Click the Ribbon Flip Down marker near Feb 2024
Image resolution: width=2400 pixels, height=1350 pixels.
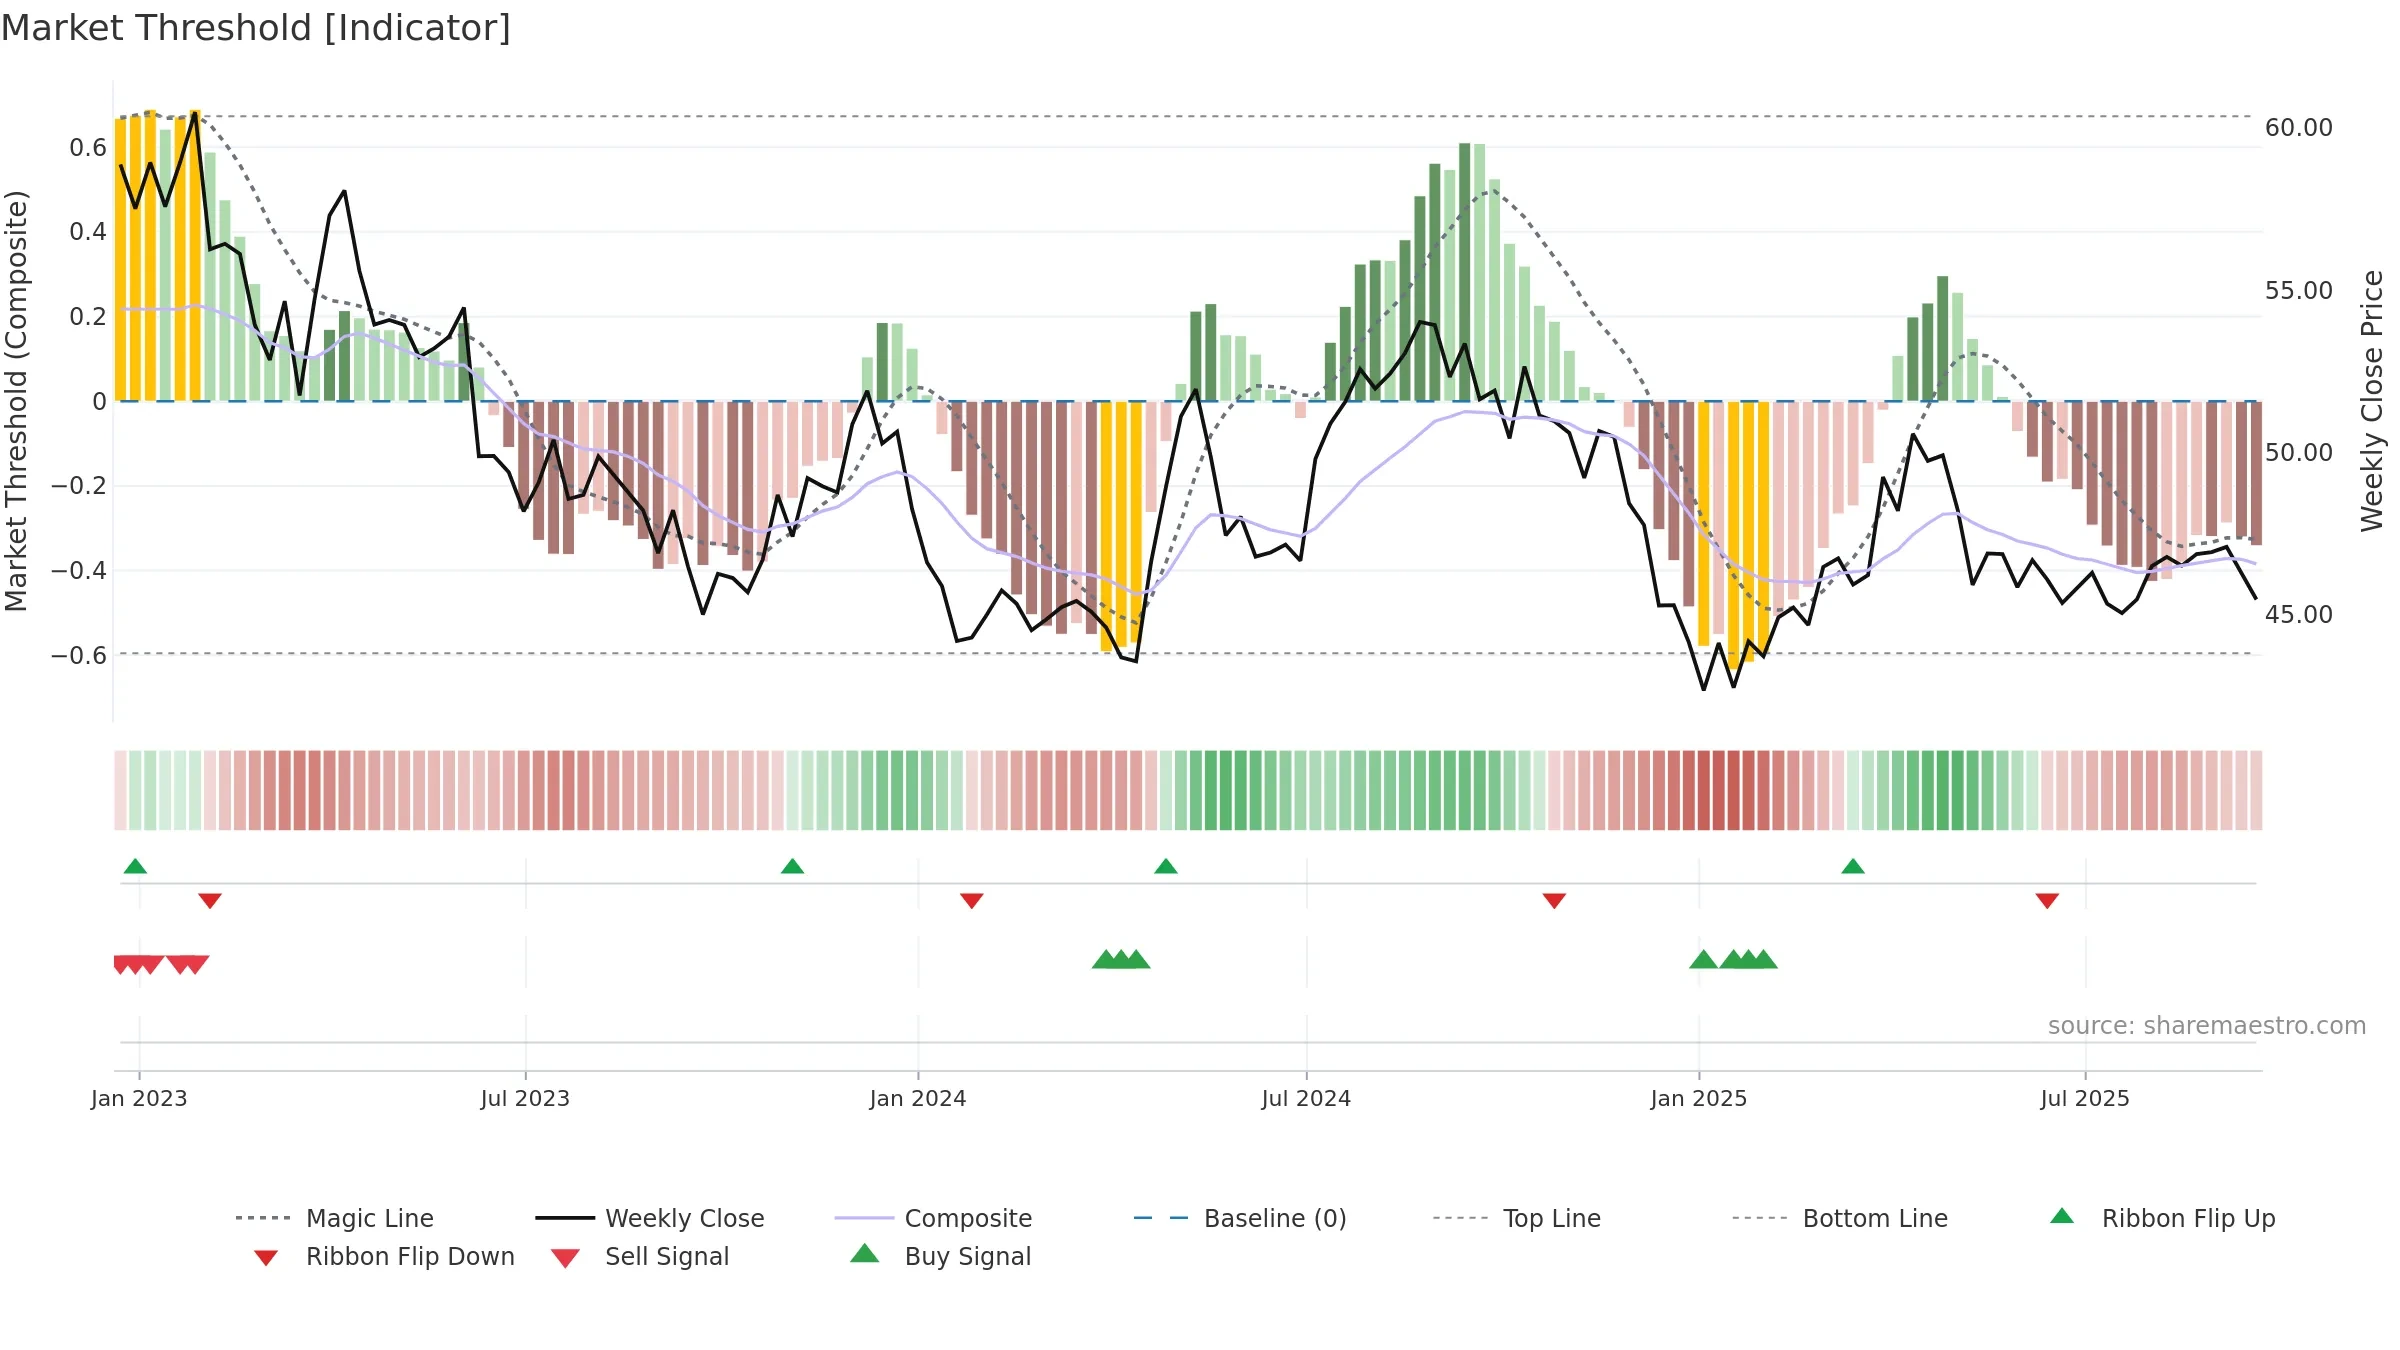[972, 901]
